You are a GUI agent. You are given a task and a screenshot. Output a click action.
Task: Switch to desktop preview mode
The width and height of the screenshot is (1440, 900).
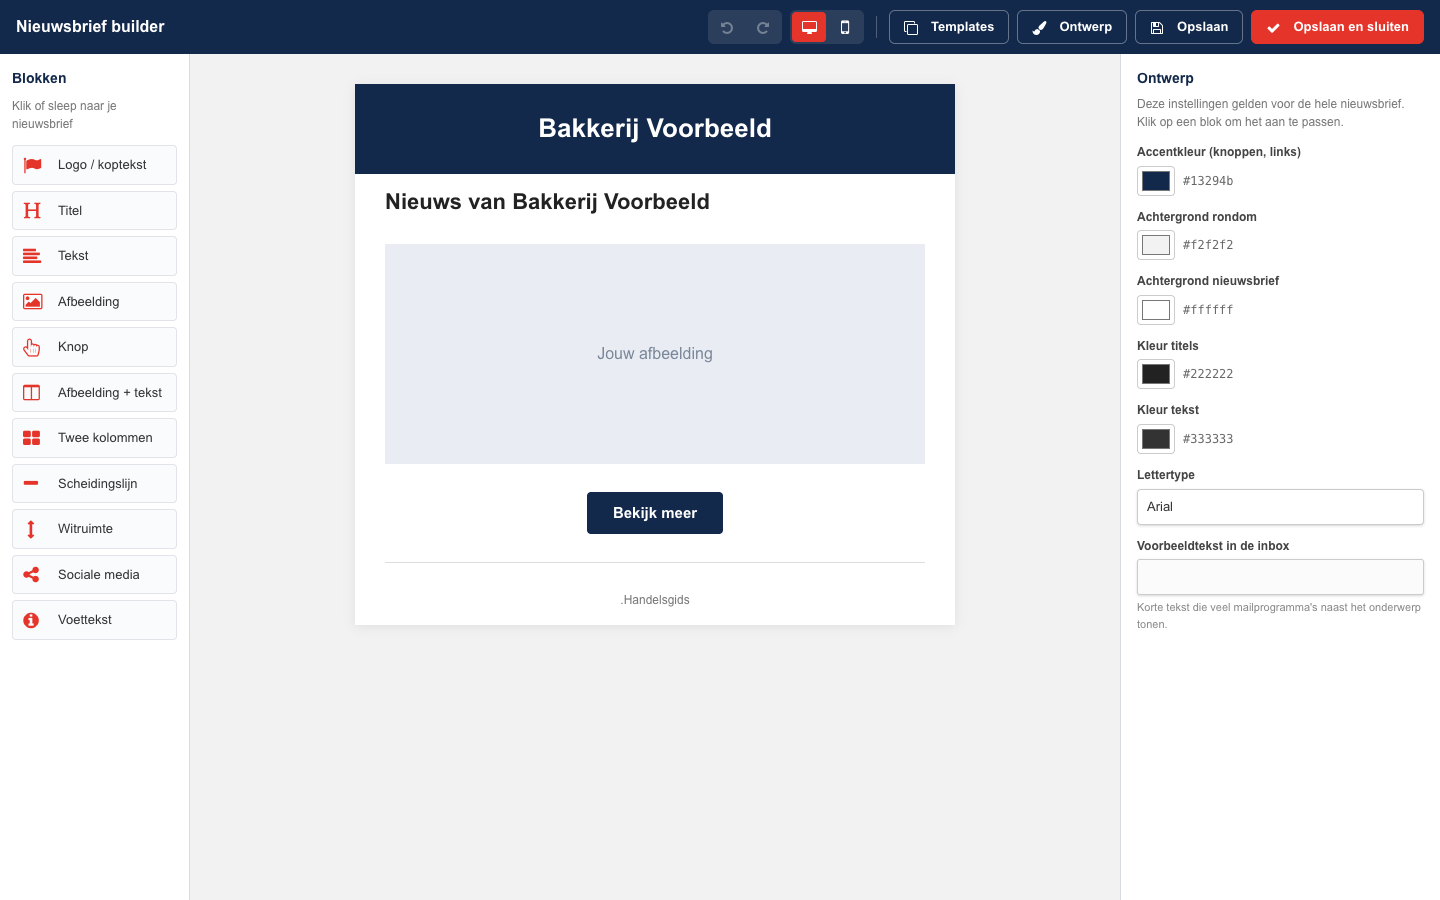(809, 27)
